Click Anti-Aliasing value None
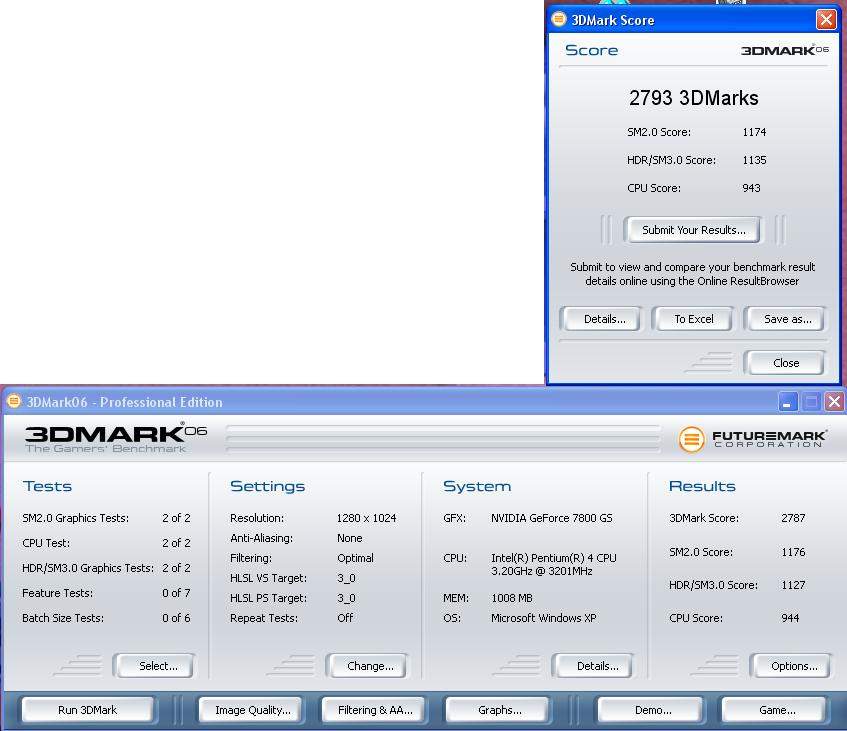847x731 pixels. coord(349,538)
